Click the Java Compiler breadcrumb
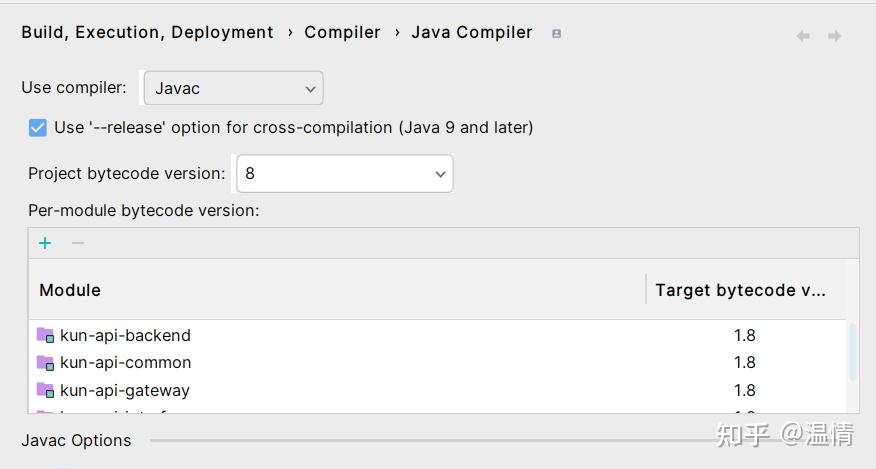Viewport: 876px width, 469px height. tap(471, 32)
